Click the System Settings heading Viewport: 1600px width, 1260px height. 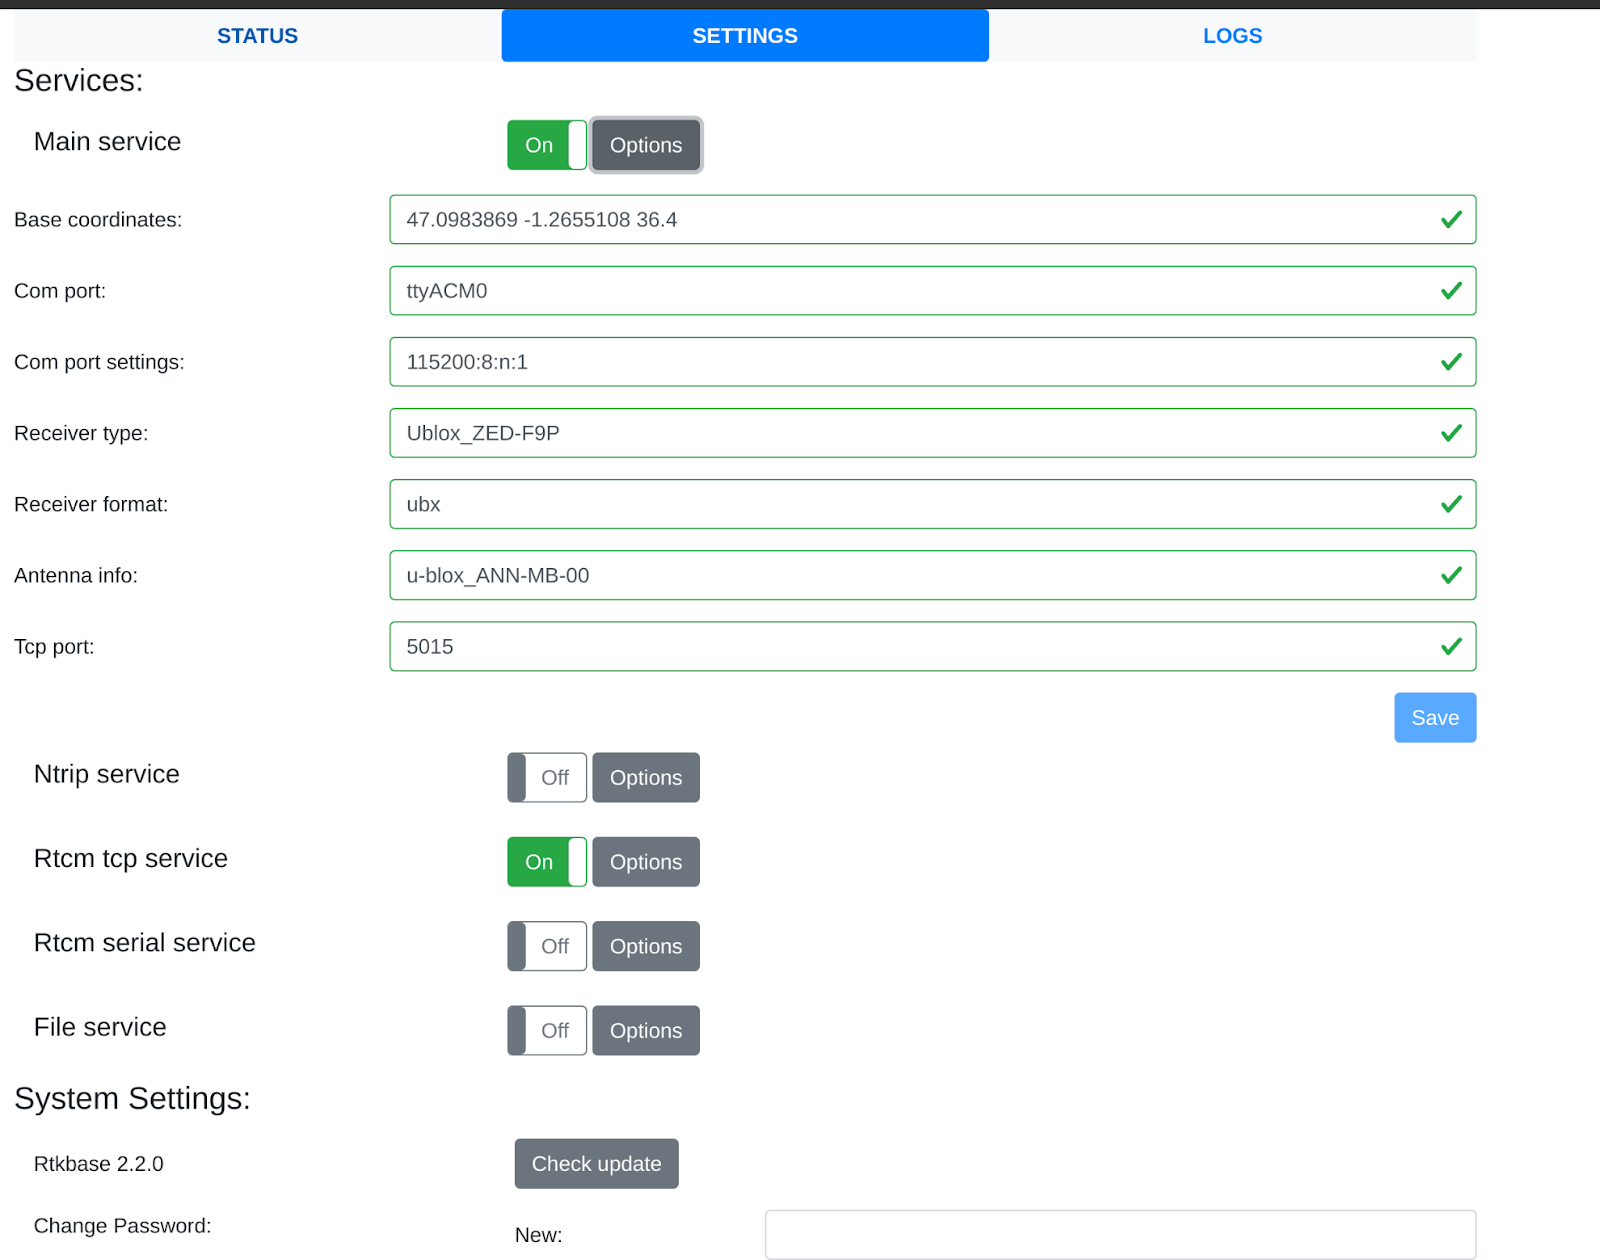(x=132, y=1099)
